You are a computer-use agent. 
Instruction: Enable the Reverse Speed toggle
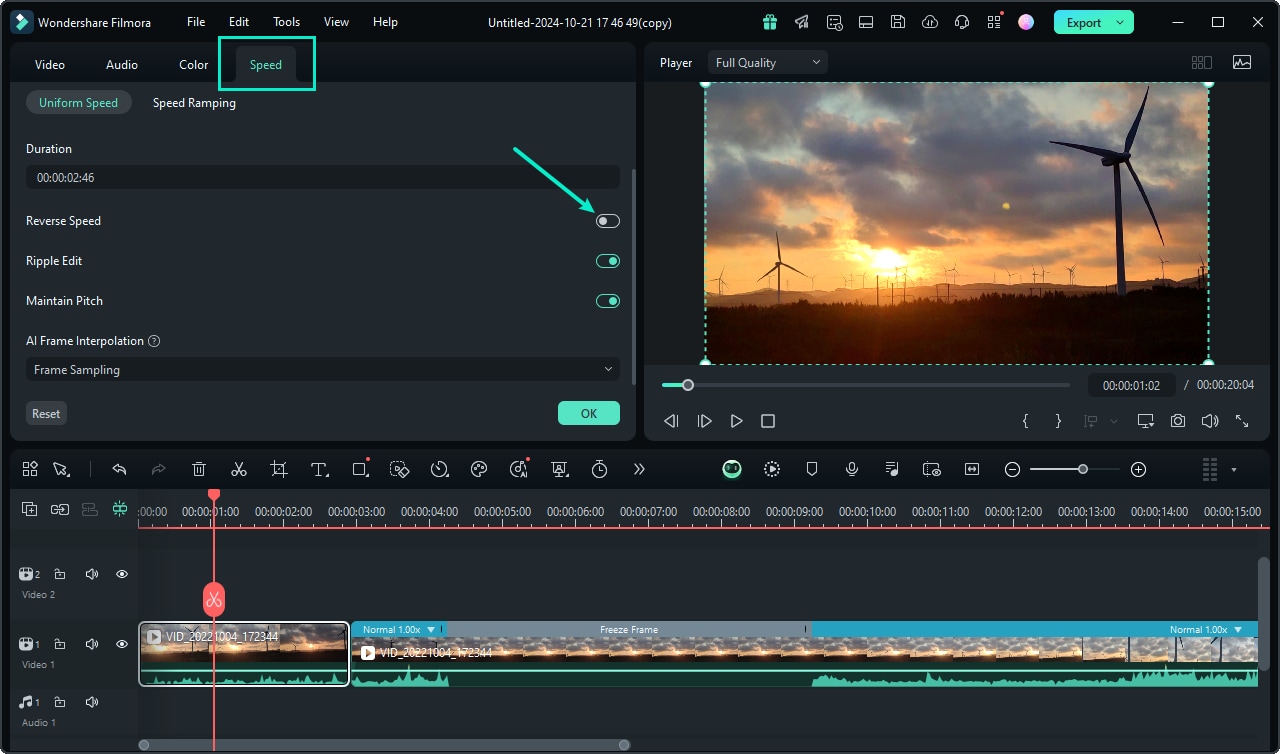[608, 221]
